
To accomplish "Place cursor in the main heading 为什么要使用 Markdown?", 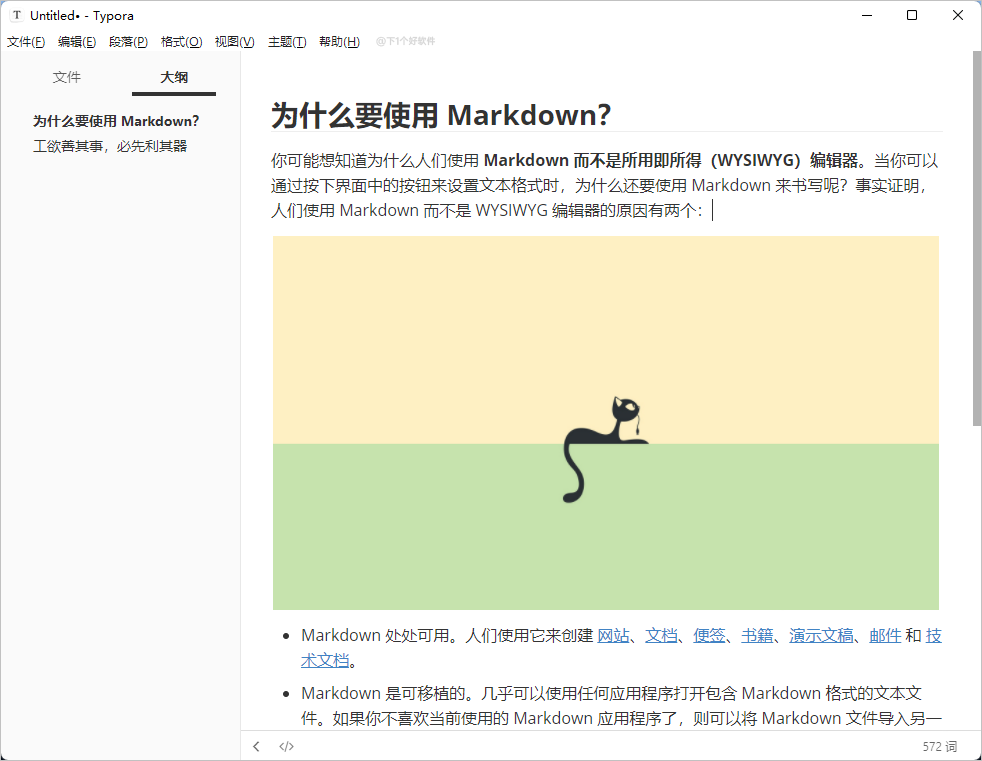I will pyautogui.click(x=441, y=115).
